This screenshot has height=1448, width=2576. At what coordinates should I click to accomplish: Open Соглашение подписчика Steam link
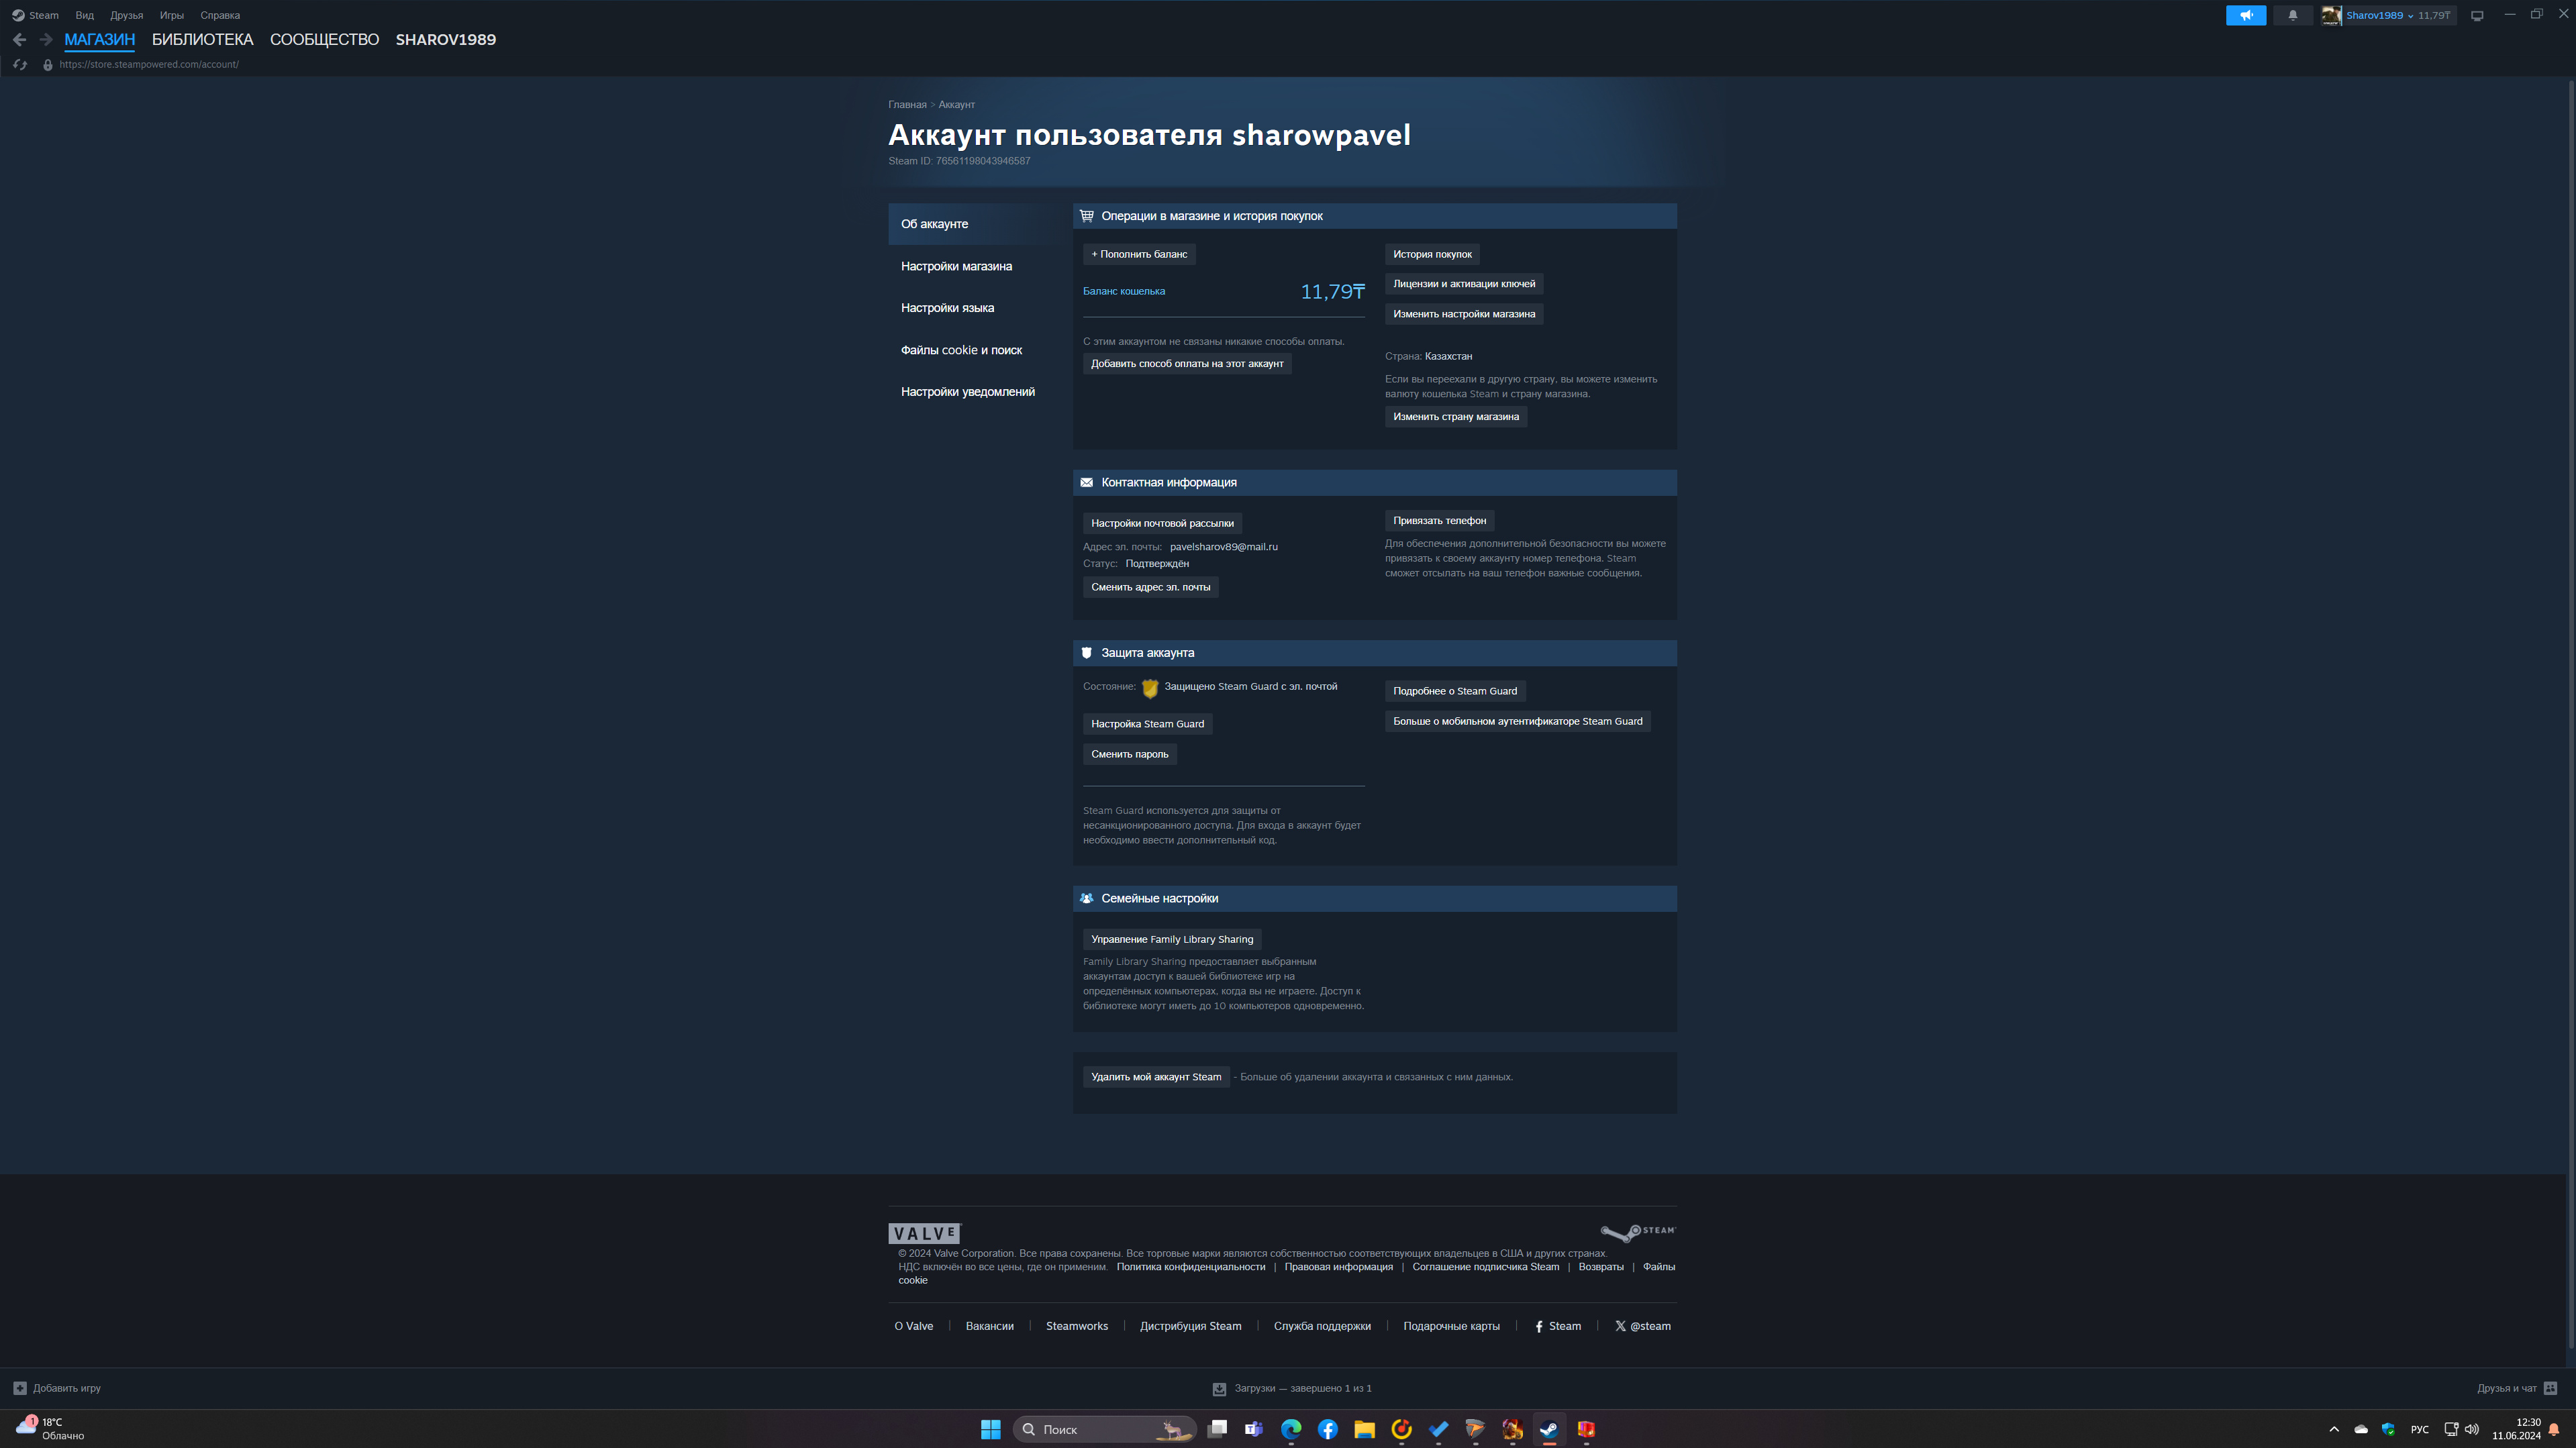1485,1267
